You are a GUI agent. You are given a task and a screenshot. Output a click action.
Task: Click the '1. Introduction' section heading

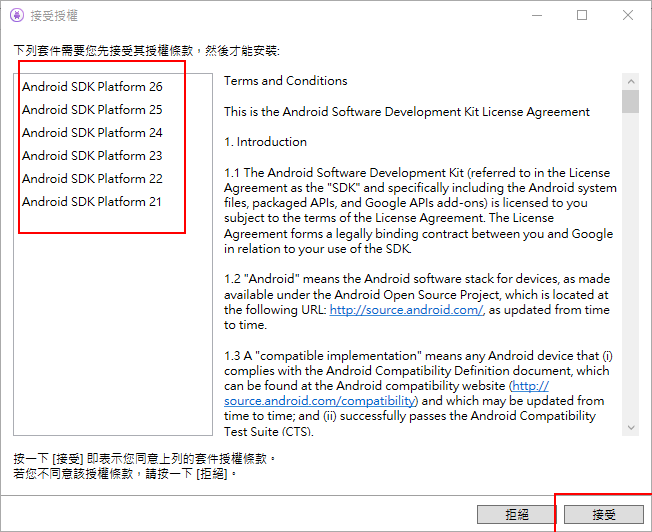[265, 142]
